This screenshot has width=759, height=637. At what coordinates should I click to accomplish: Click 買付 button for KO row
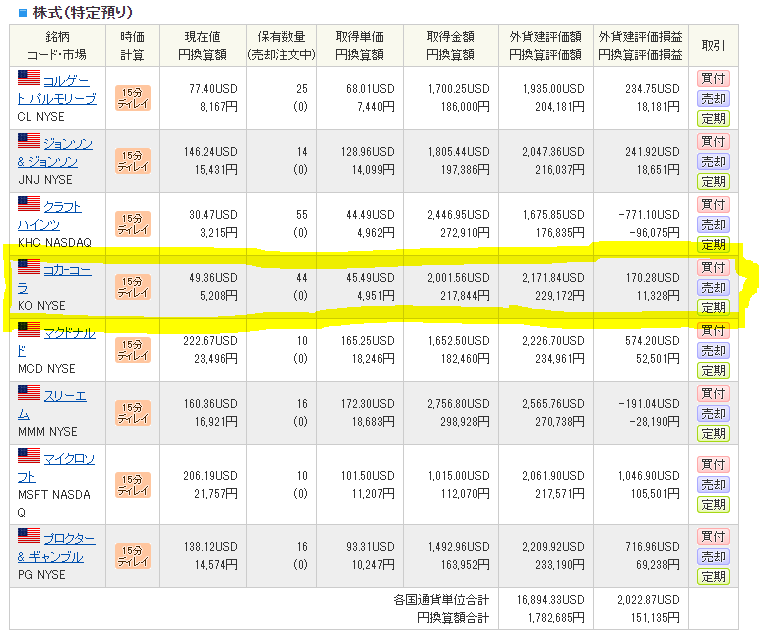coord(713,268)
